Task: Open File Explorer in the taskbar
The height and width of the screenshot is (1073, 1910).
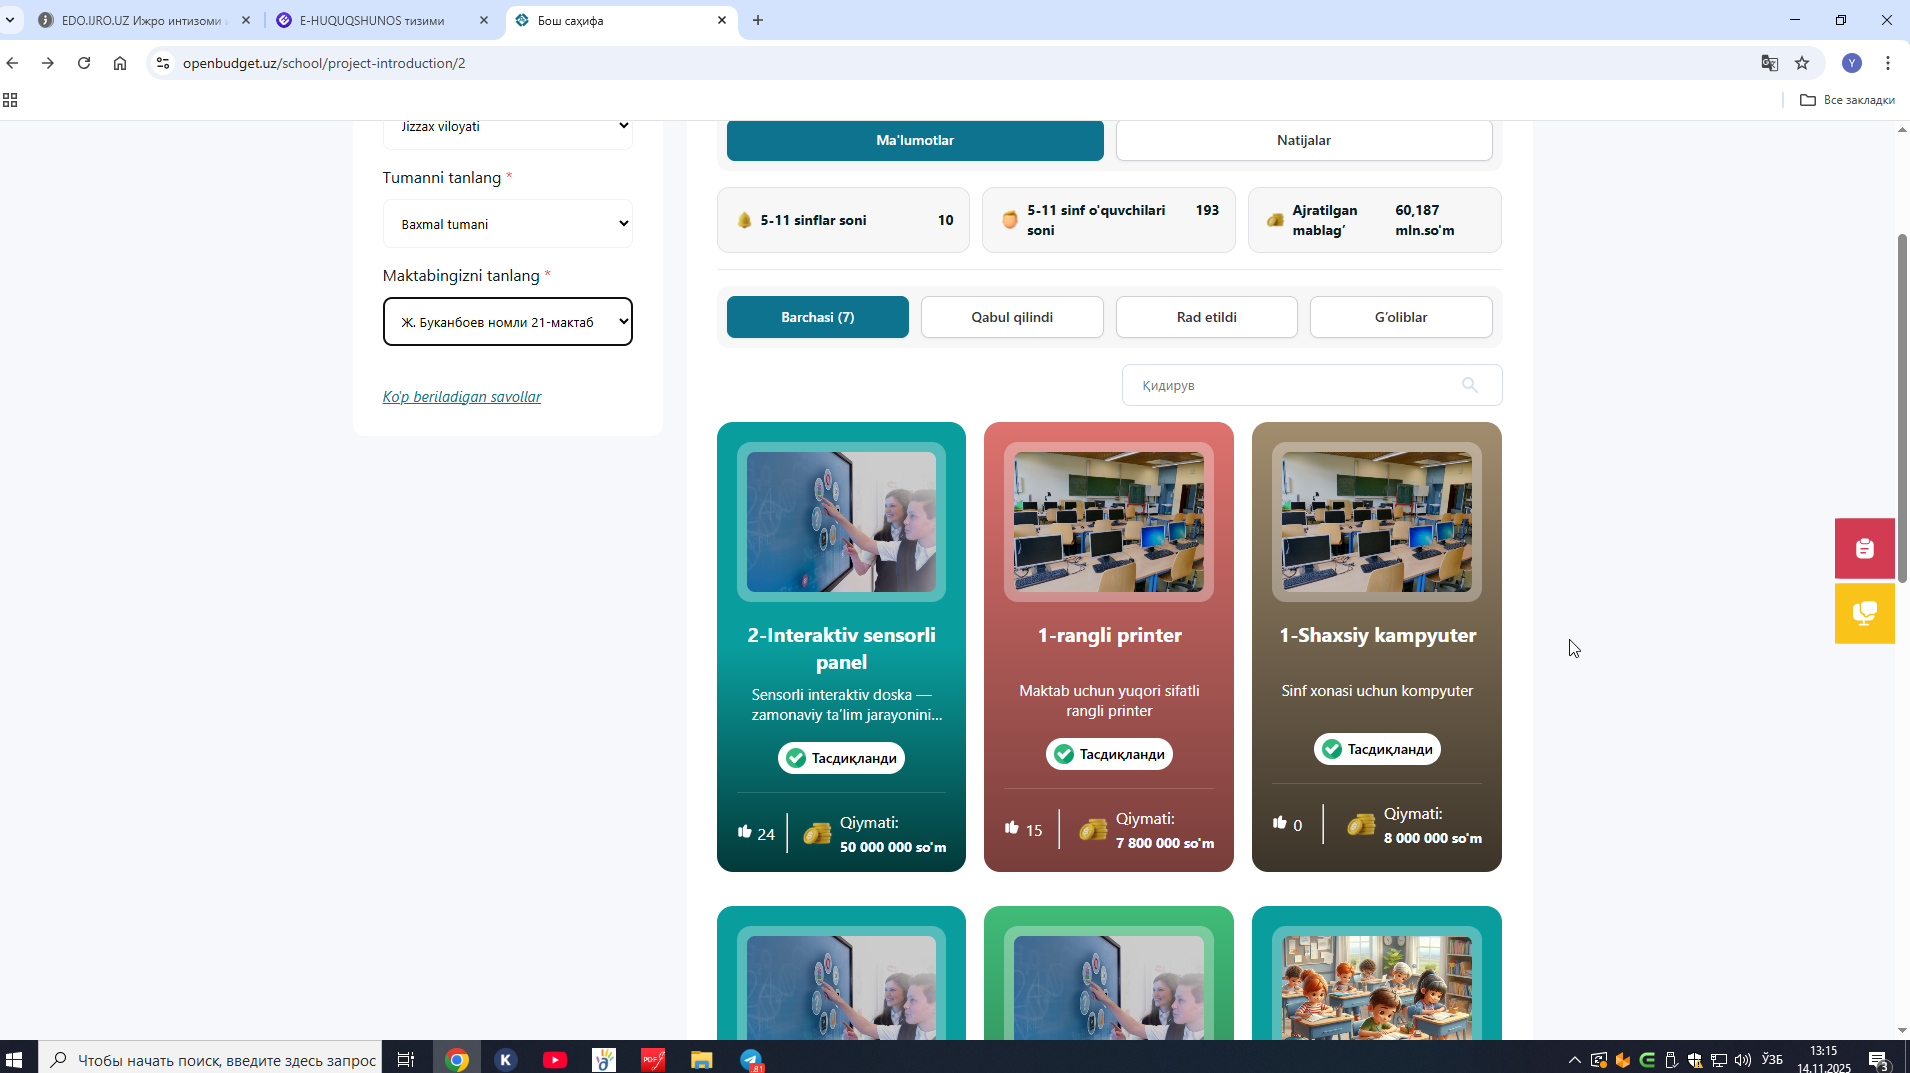Action: coord(702,1059)
